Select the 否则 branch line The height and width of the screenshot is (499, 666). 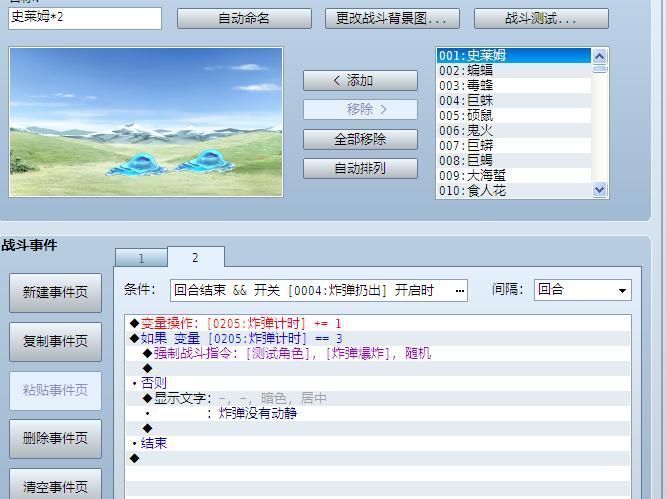pyautogui.click(x=378, y=383)
